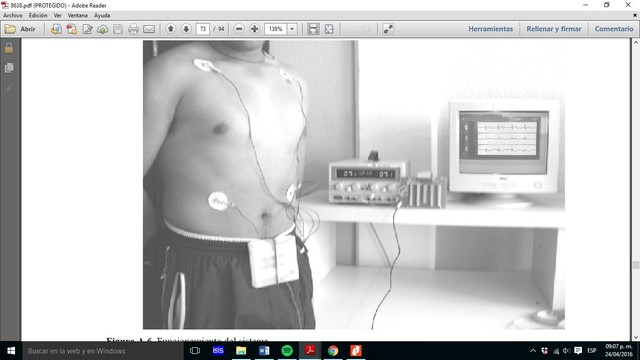Click the fit width scrolling mode icon
Screen dimensions: 640x360
[313, 29]
